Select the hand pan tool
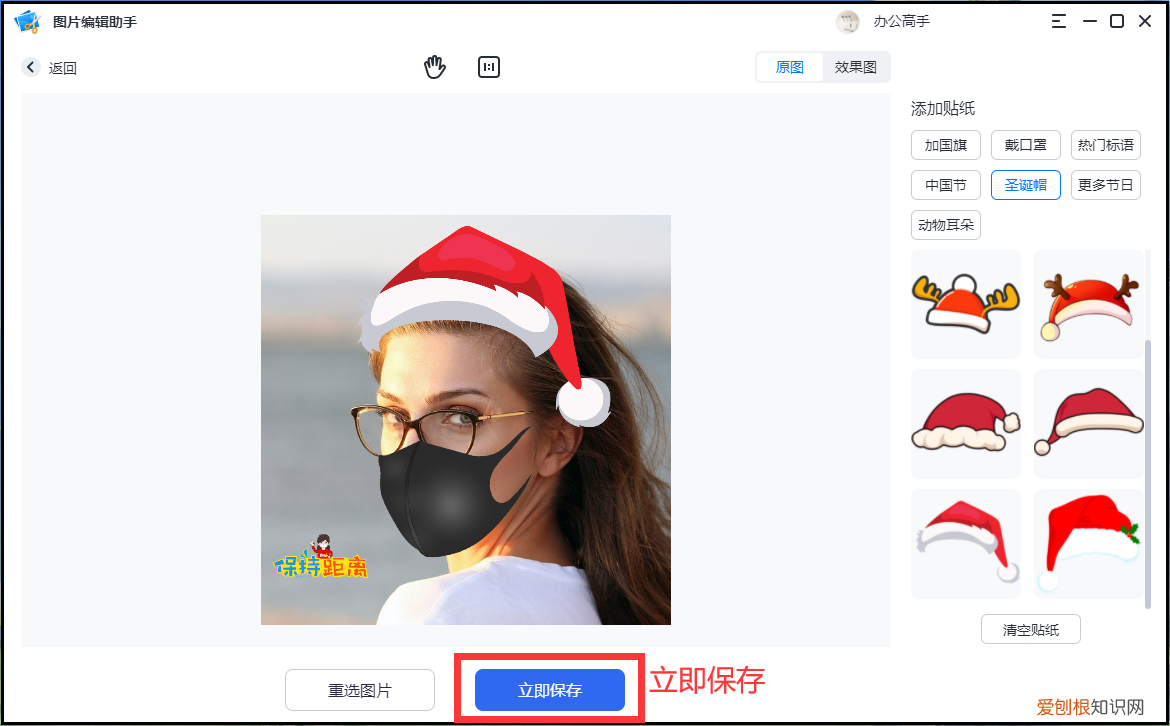The height and width of the screenshot is (726, 1170). click(434, 67)
